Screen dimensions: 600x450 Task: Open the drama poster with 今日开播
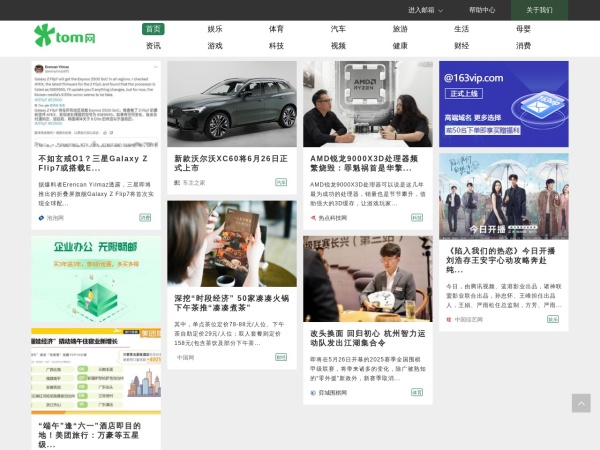(504, 196)
